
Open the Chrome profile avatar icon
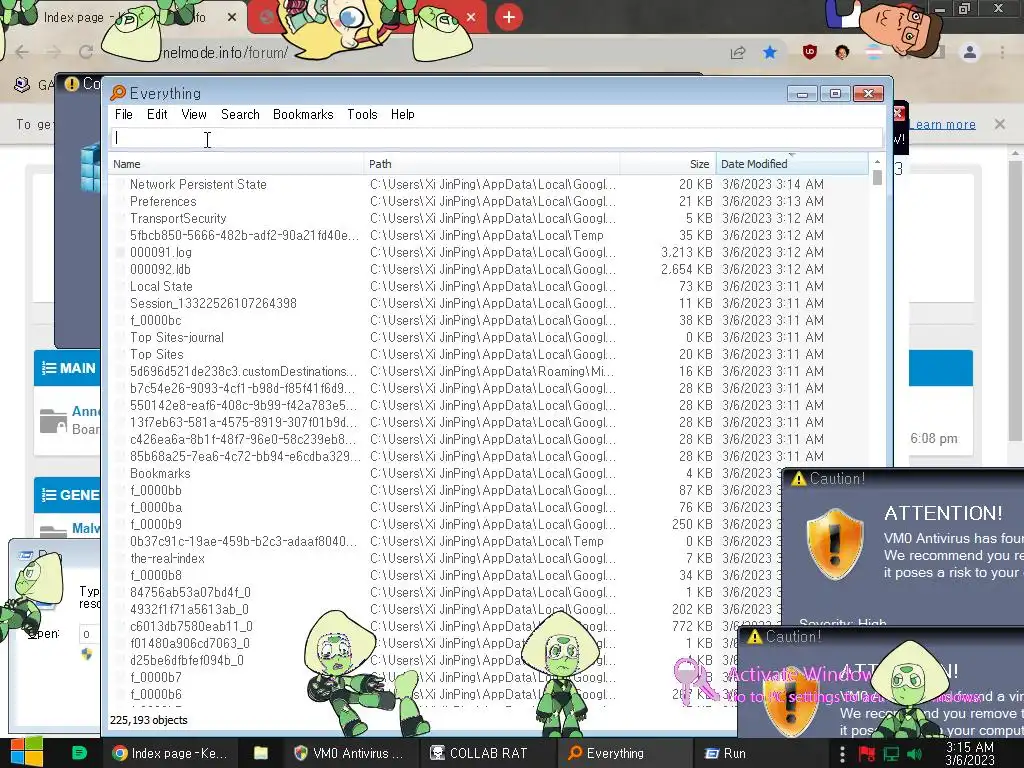pos(970,52)
